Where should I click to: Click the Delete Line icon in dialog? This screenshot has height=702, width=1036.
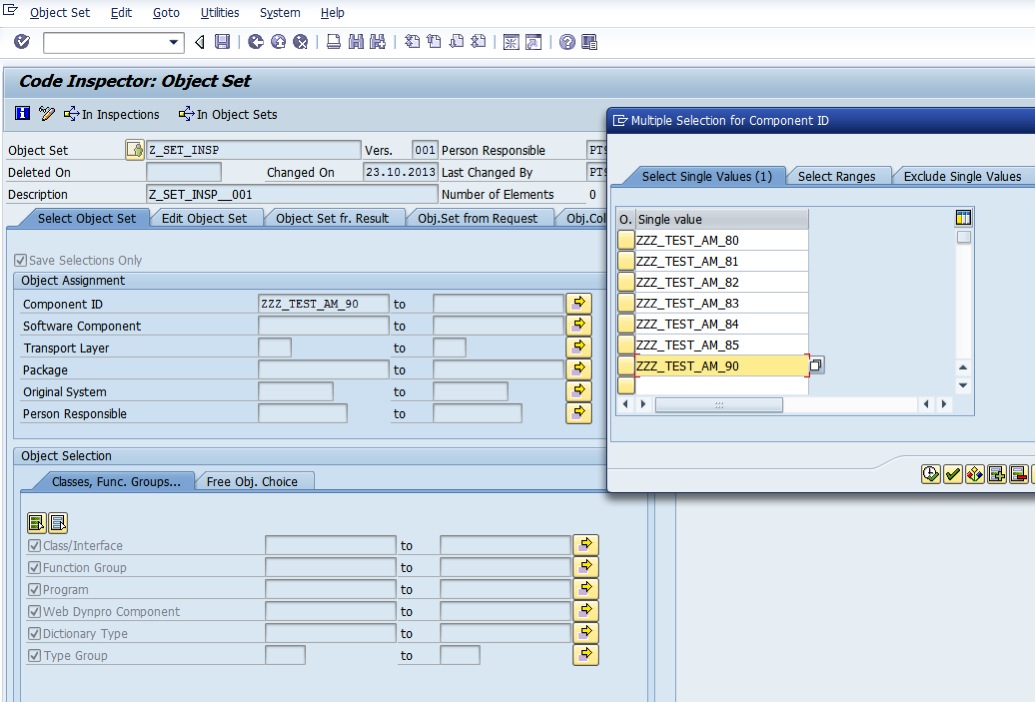point(1018,474)
